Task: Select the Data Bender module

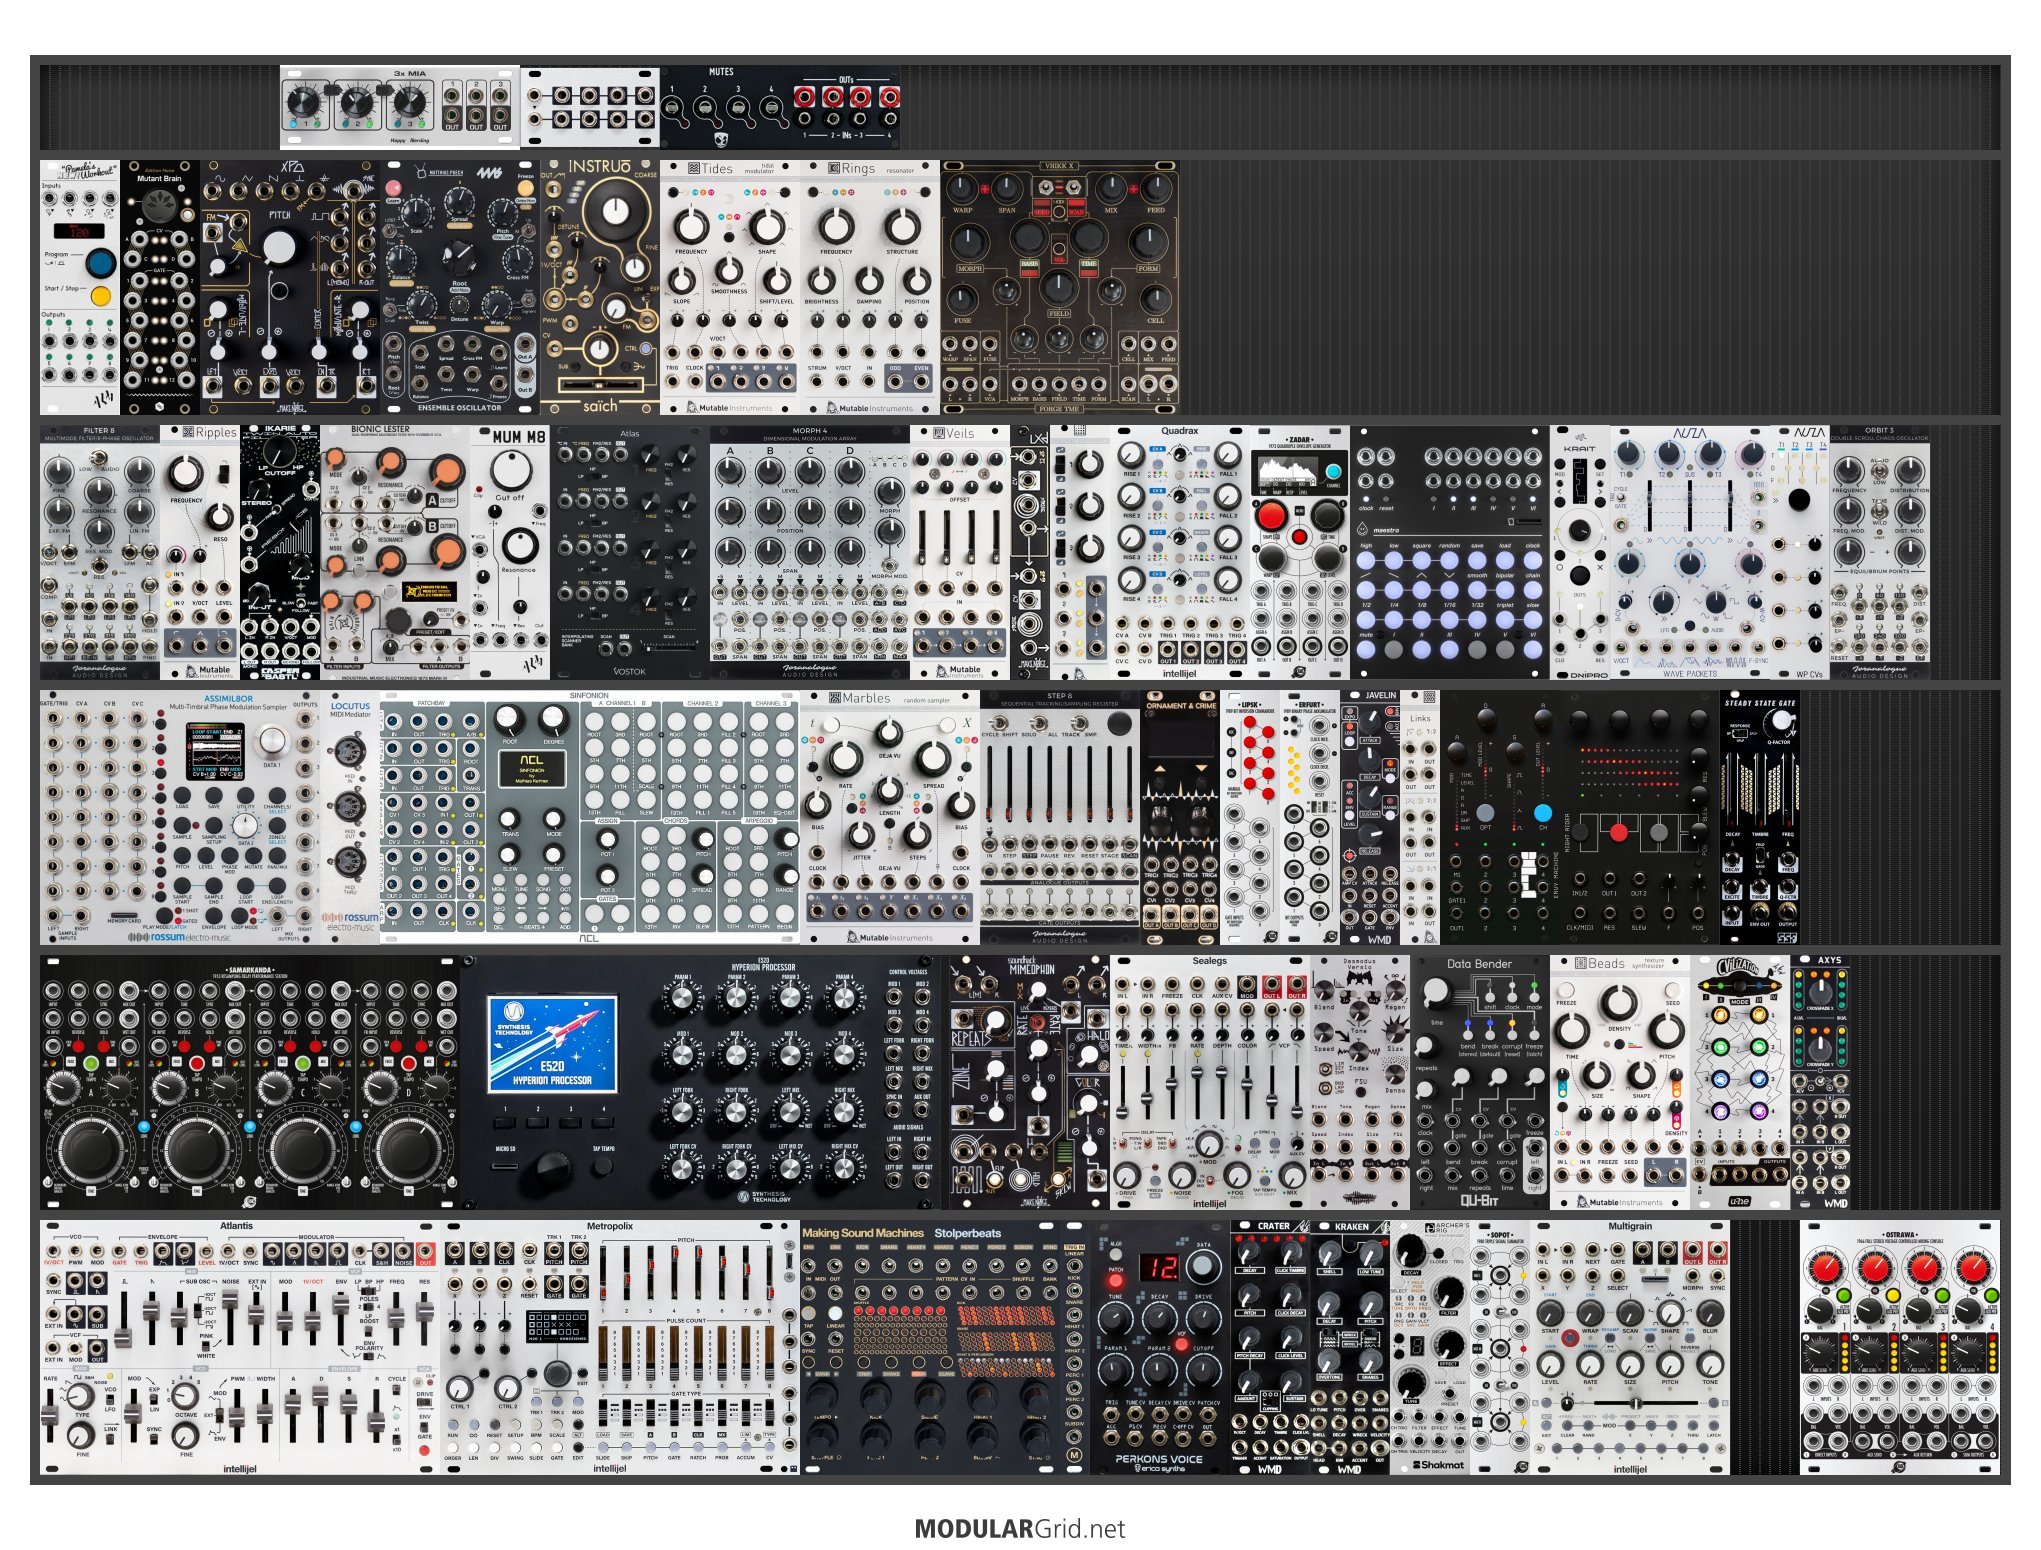Action: tap(1480, 1082)
